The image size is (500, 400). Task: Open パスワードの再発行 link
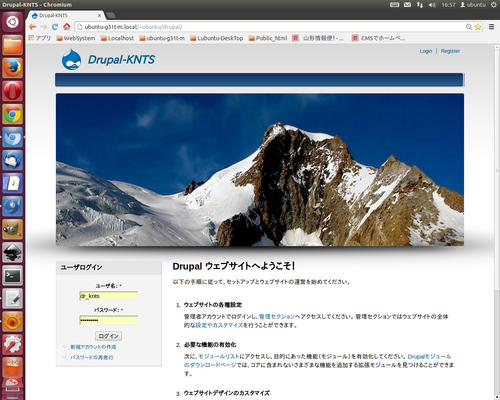pyautogui.click(x=92, y=357)
